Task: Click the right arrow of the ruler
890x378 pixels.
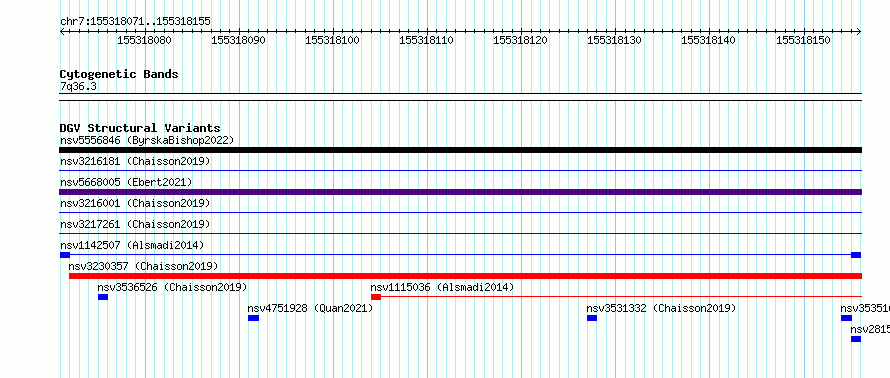Action: pos(859,31)
